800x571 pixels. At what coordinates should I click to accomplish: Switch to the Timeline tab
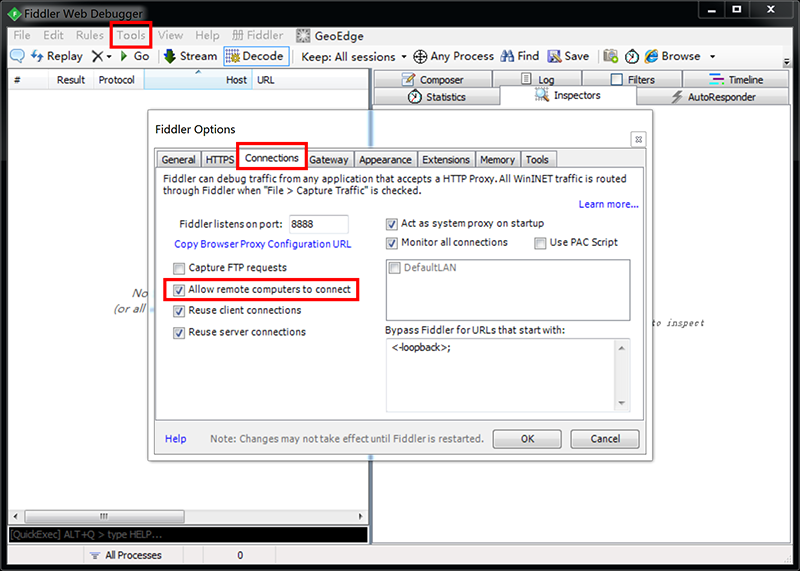(736, 80)
